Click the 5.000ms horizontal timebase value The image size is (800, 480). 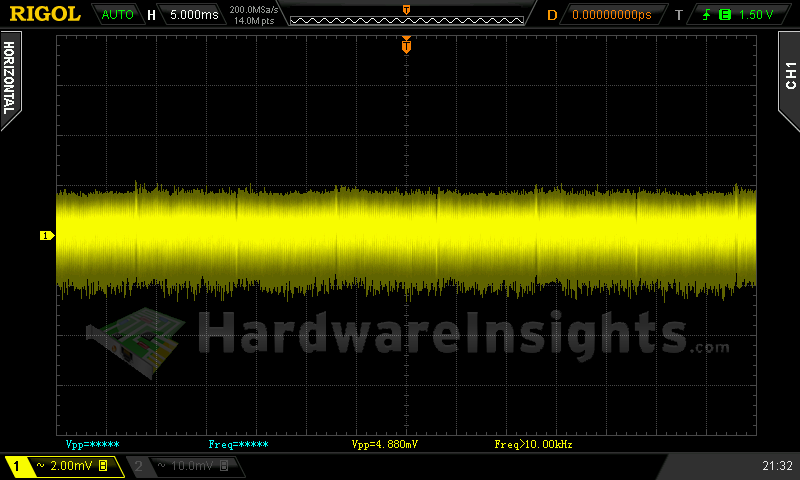point(194,15)
